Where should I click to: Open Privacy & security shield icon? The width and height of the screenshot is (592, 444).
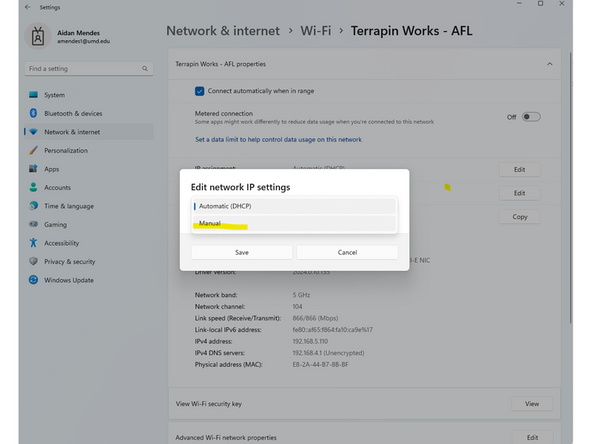pyautogui.click(x=33, y=261)
